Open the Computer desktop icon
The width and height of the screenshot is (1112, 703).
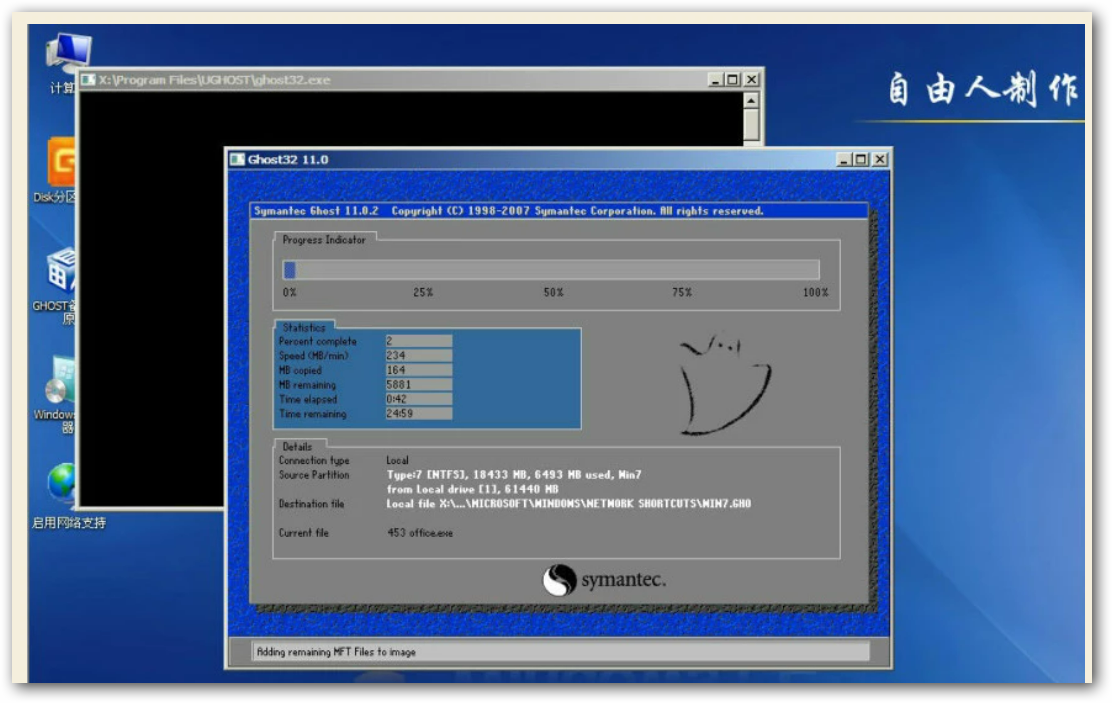tap(69, 50)
